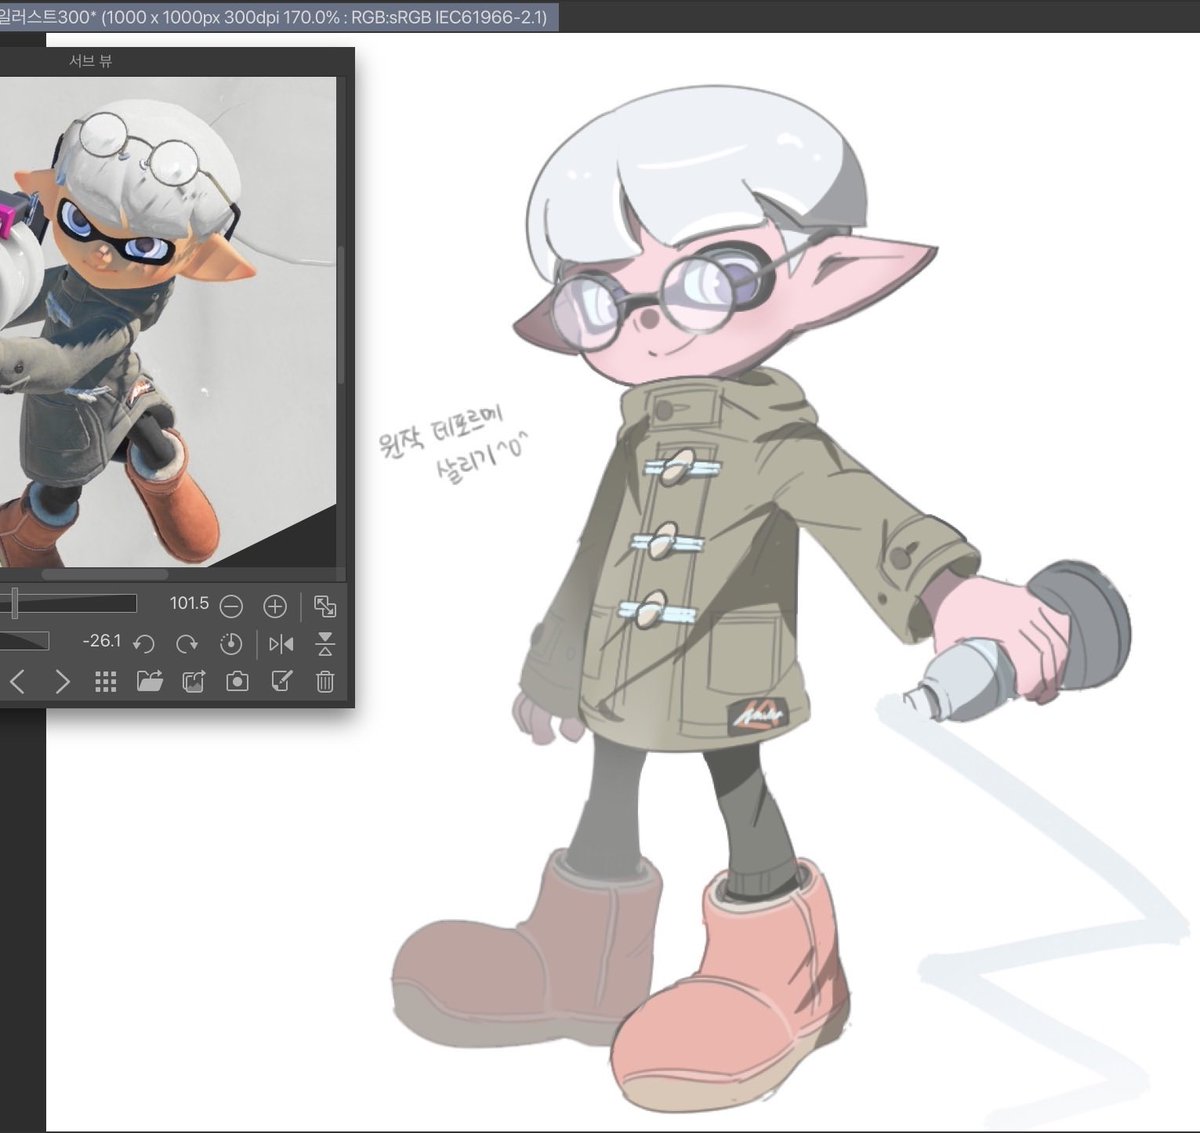Import image file into Sub View

click(149, 682)
